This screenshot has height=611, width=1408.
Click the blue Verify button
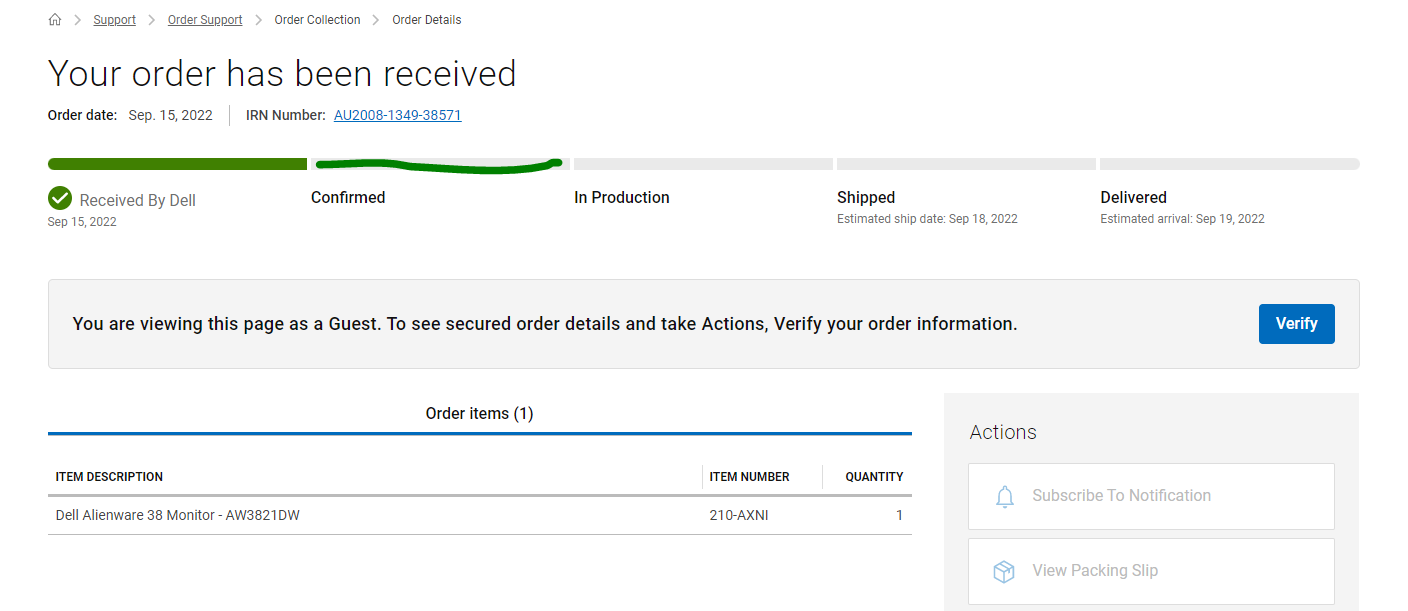pyautogui.click(x=1296, y=324)
